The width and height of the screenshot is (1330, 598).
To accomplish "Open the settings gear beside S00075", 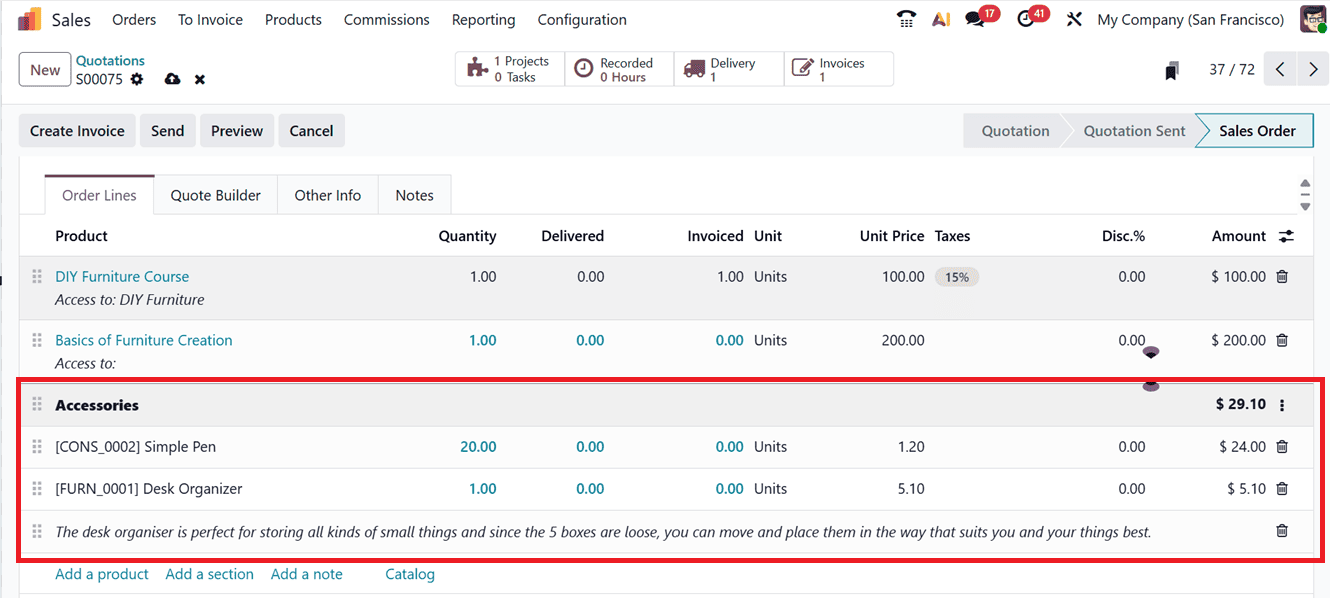I will pyautogui.click(x=136, y=78).
